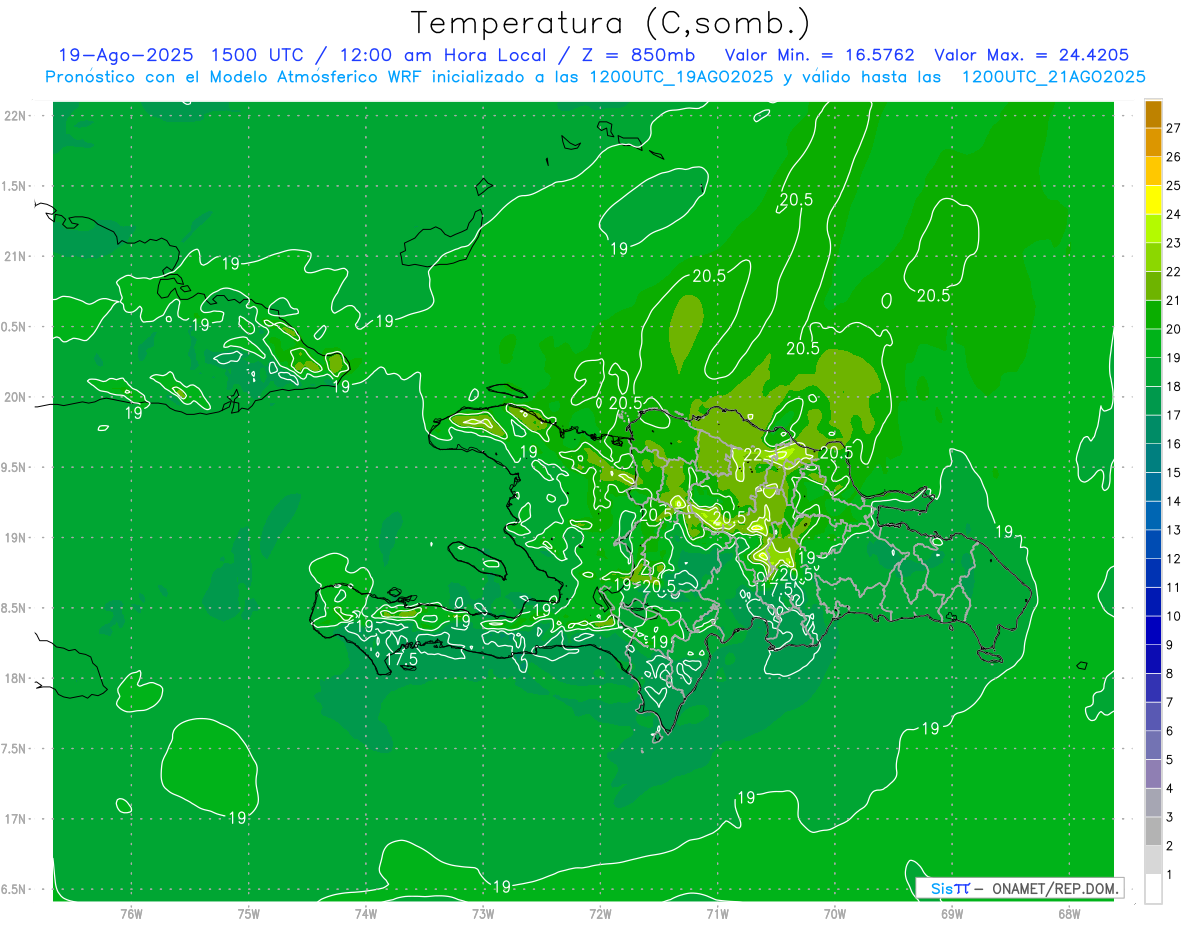Pick the light gray segment between 1 and 2
This screenshot has height=927, width=1200.
[1153, 860]
